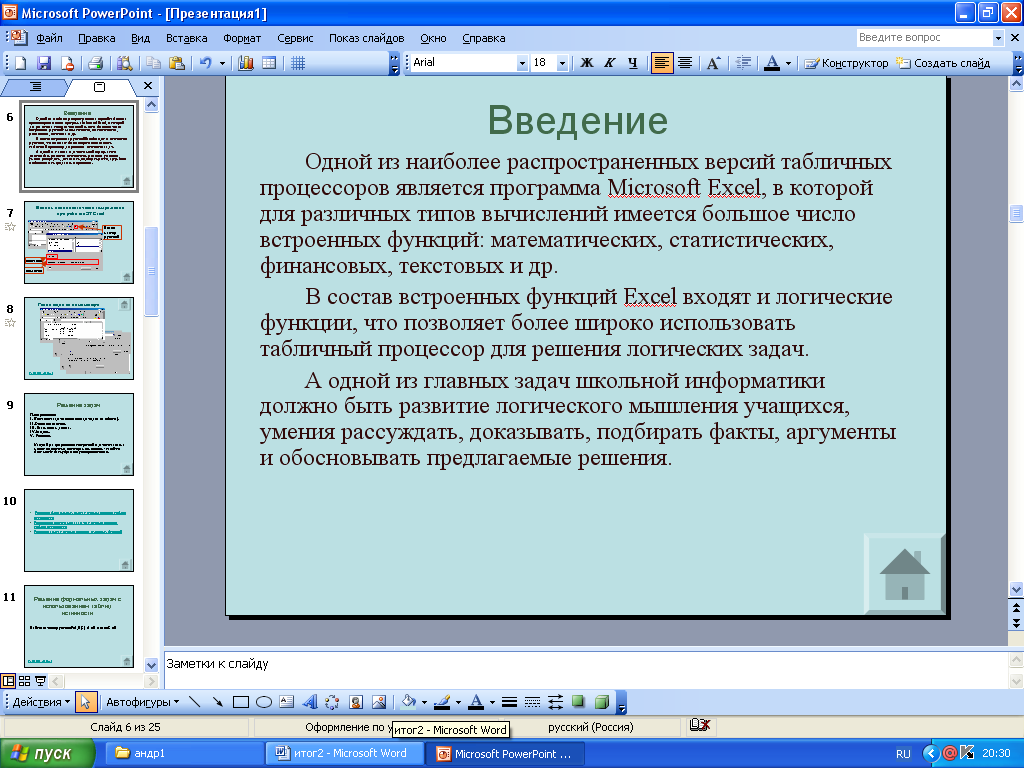Switch to the Slides tab in the left pane
Viewport: 1024px width, 768px height.
click(99, 87)
